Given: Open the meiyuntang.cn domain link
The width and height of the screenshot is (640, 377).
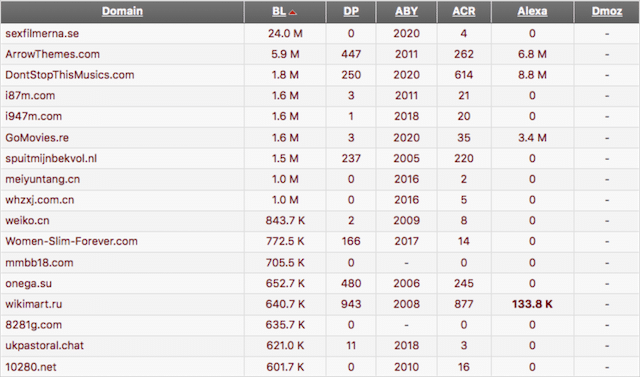Looking at the screenshot, I should tap(42, 179).
